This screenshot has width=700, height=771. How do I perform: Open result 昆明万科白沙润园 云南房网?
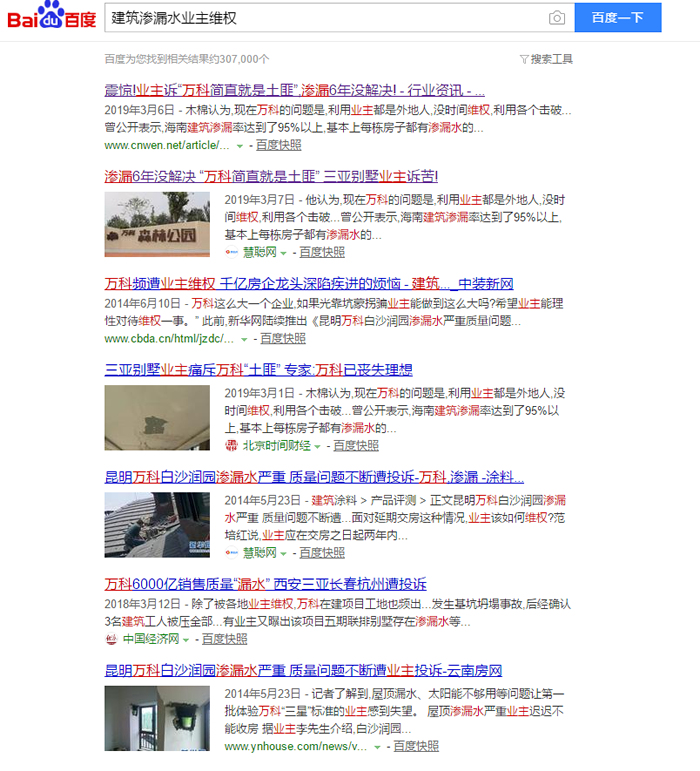click(x=303, y=670)
